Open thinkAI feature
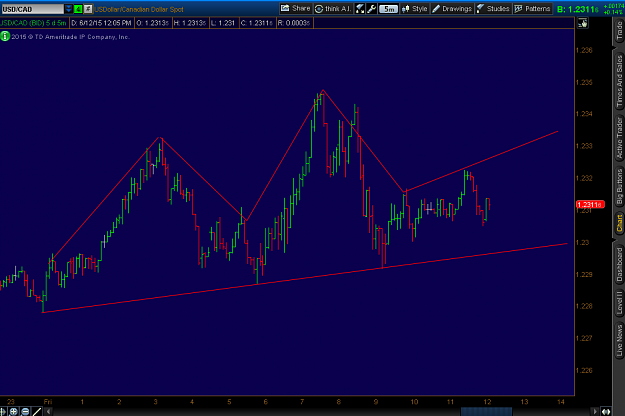This screenshot has height=416, width=625. click(x=333, y=8)
